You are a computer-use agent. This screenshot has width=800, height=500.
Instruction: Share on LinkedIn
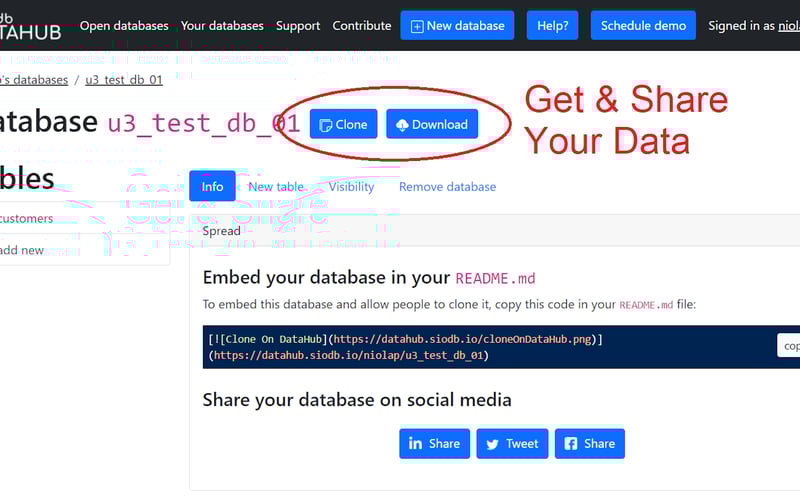coord(434,443)
